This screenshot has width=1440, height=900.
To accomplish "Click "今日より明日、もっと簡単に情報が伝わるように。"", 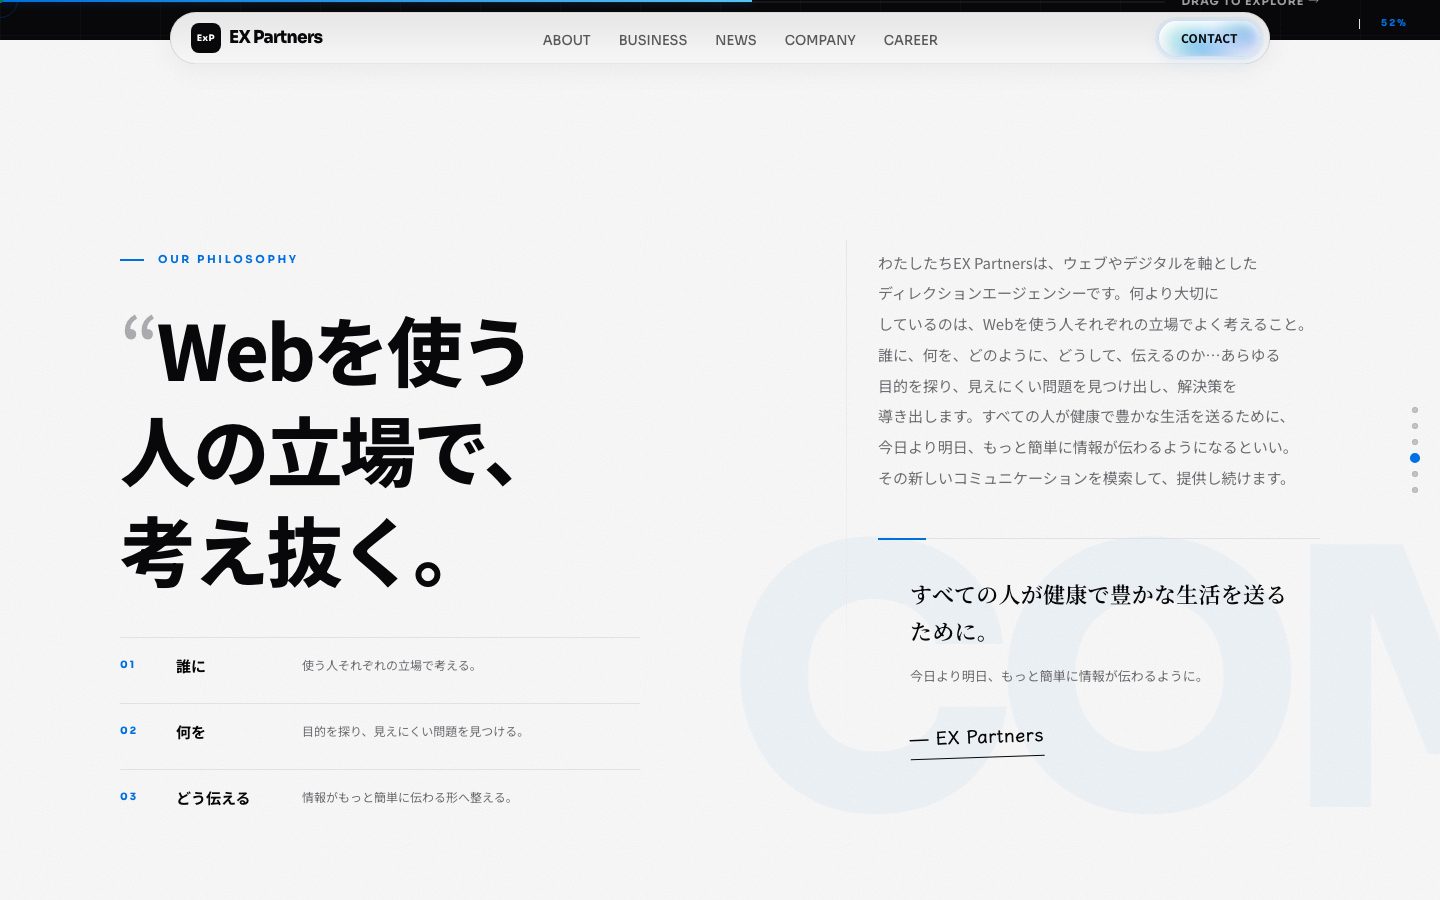I will [1059, 676].
